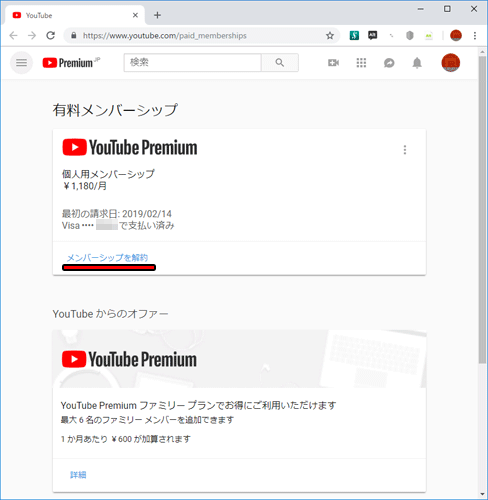Click the 有料メンバーシップ heading
Screen dimensions: 488x500
(115, 110)
